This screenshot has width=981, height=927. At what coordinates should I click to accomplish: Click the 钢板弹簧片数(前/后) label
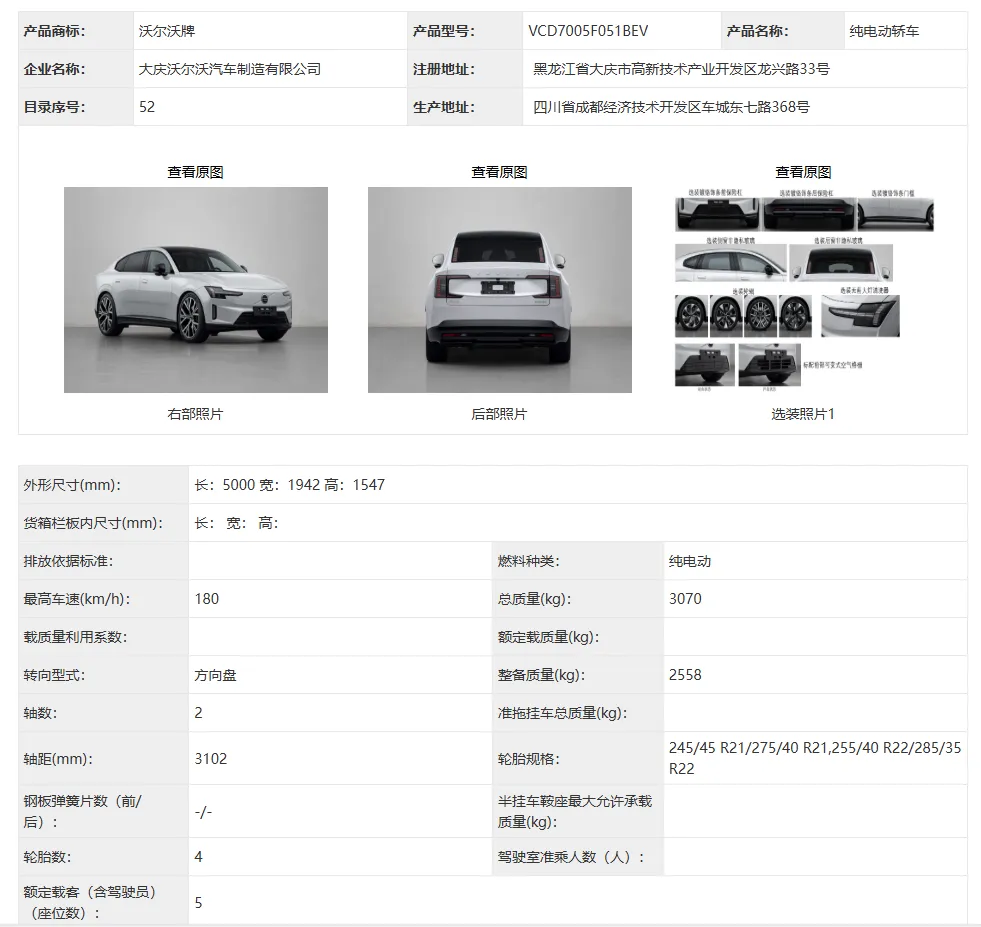[x=83, y=811]
